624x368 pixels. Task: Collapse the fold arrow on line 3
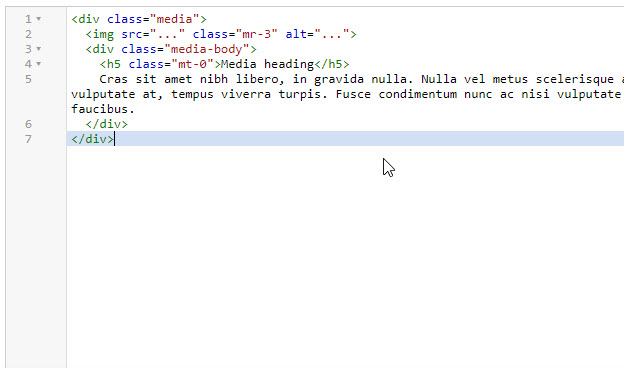(39, 49)
